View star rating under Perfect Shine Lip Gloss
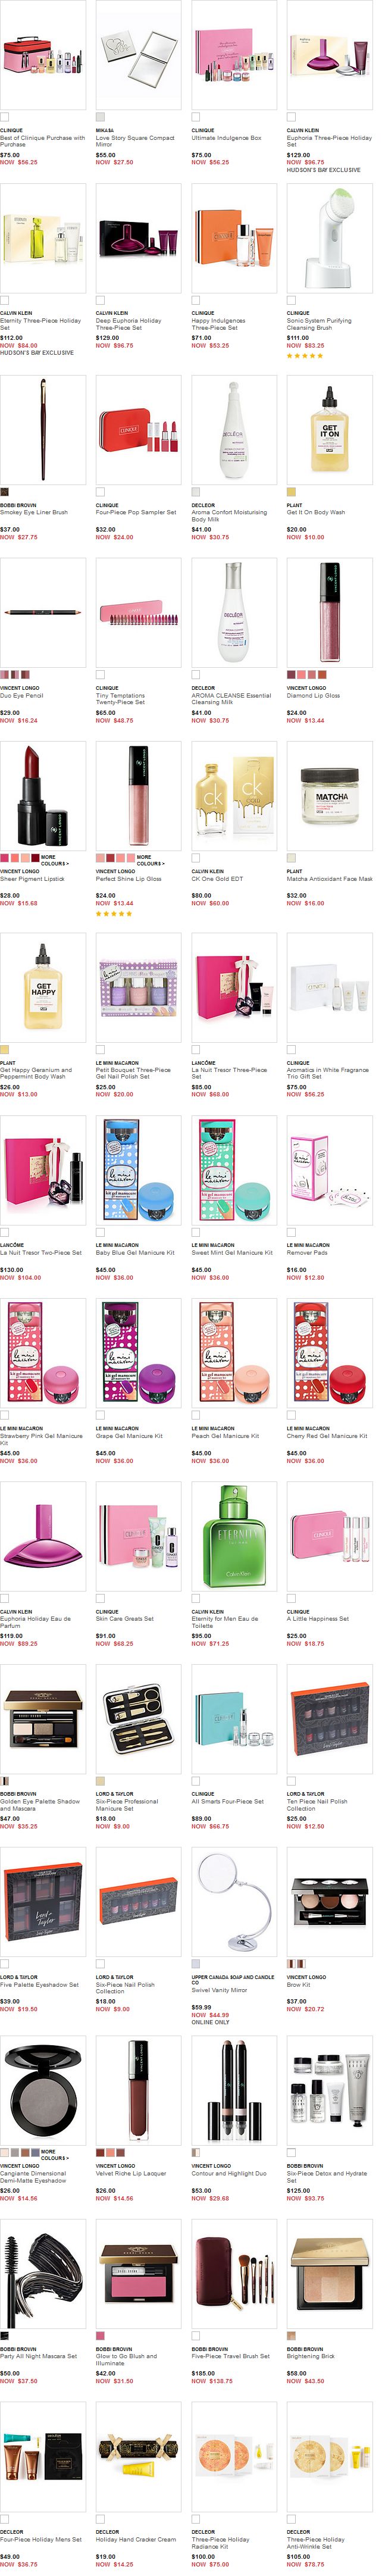Image resolution: width=382 pixels, height=2576 pixels. coord(114,913)
